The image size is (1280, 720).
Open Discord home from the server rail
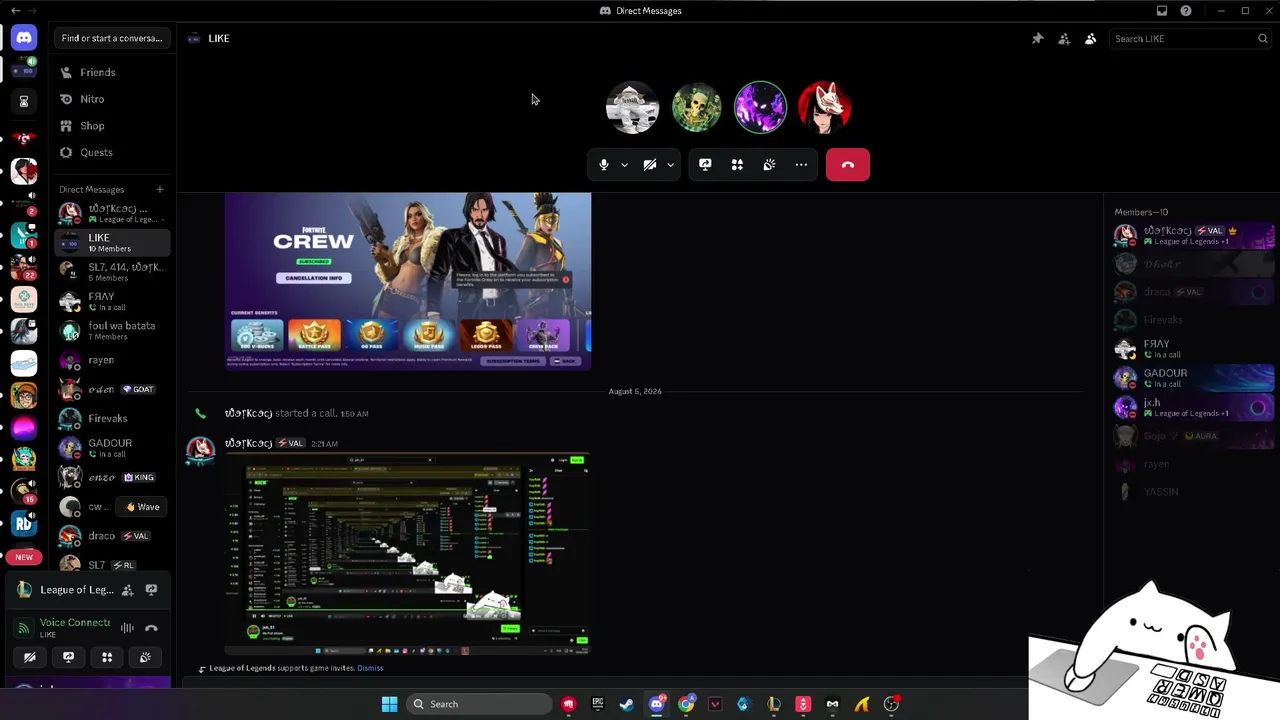(x=24, y=38)
